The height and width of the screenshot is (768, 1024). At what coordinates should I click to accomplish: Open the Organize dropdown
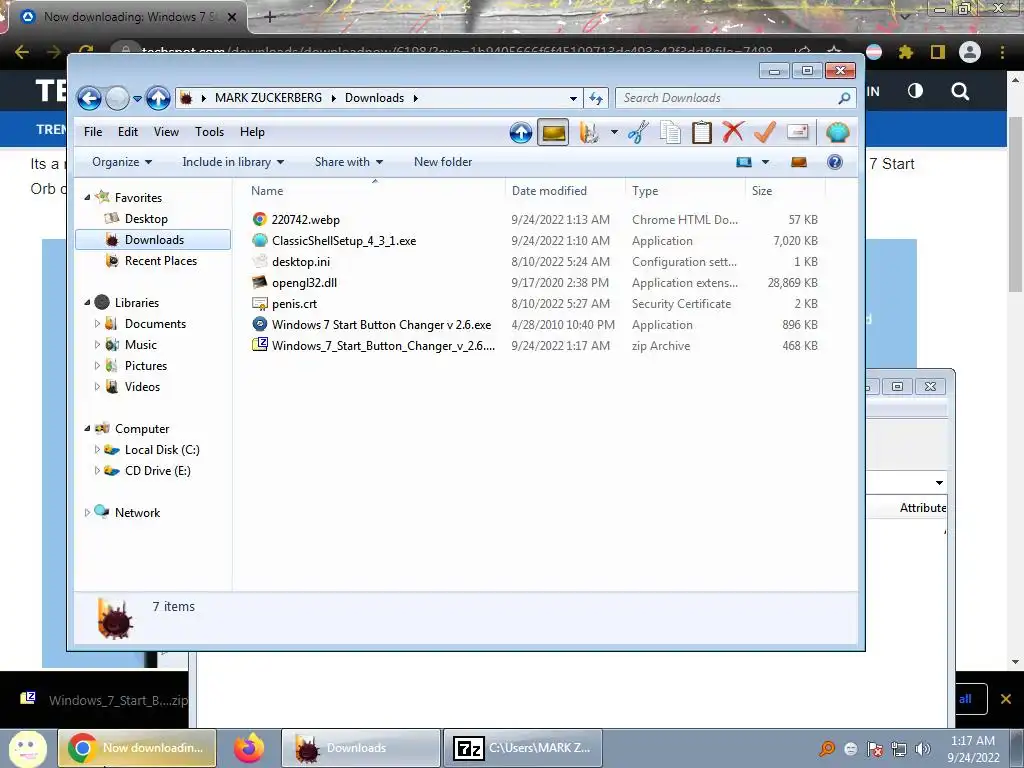tap(122, 162)
